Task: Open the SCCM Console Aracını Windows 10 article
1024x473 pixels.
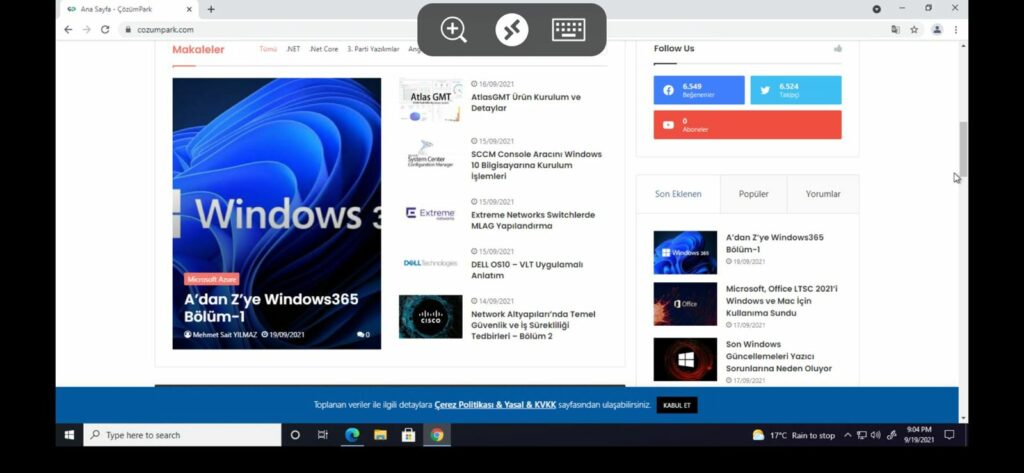Action: tap(536, 165)
